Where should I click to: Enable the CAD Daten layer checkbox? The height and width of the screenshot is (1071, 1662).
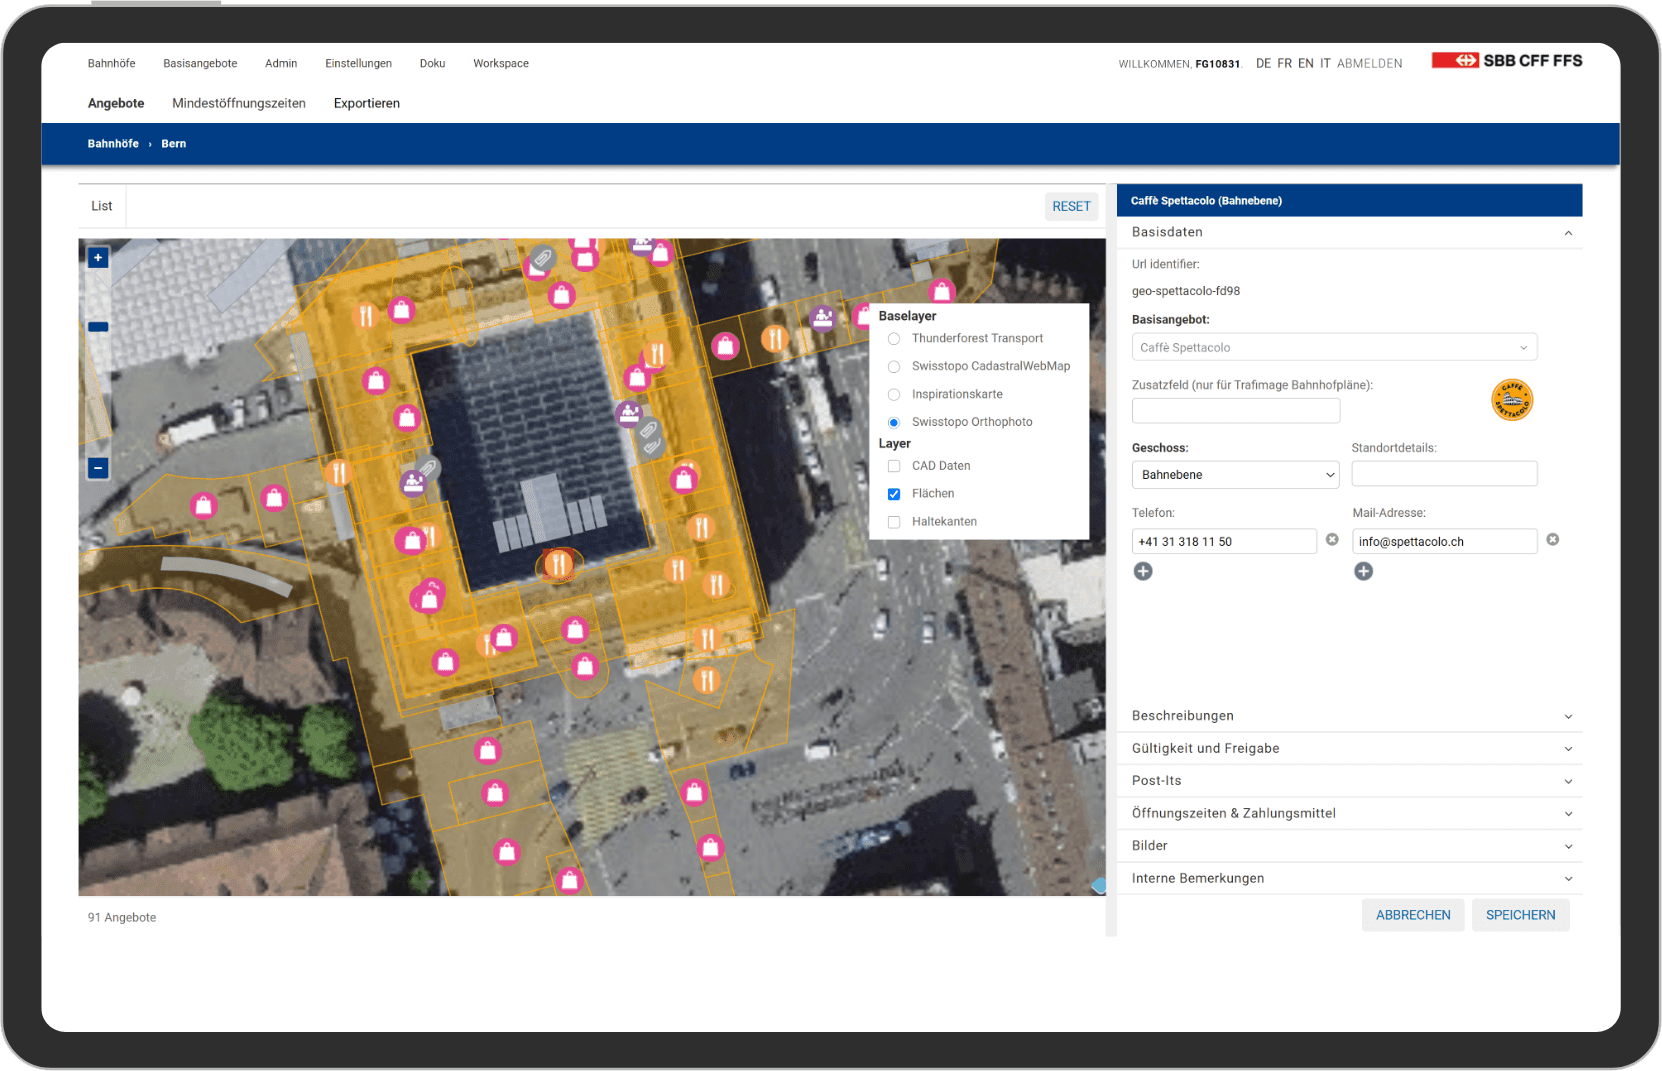894,466
